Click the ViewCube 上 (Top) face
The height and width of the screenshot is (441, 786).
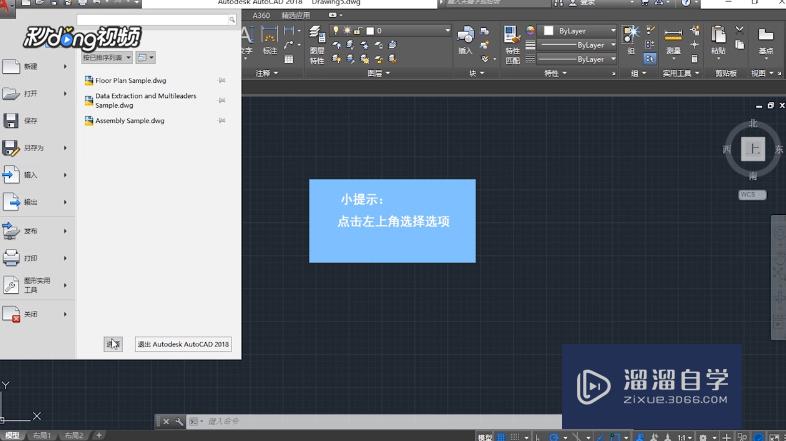tap(753, 149)
